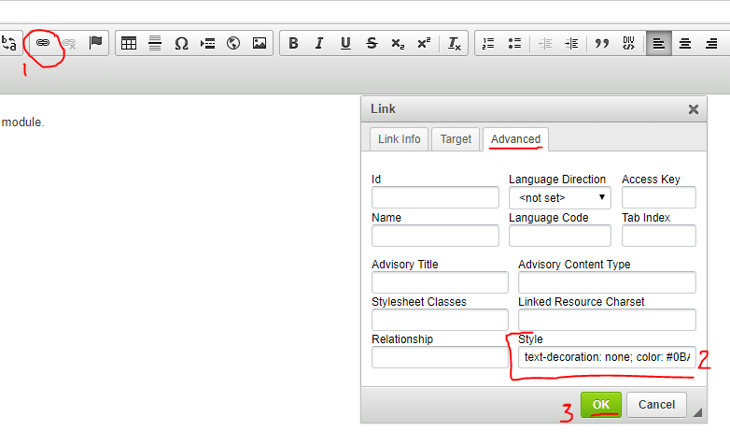
Task: Click the page break icon
Action: [208, 44]
